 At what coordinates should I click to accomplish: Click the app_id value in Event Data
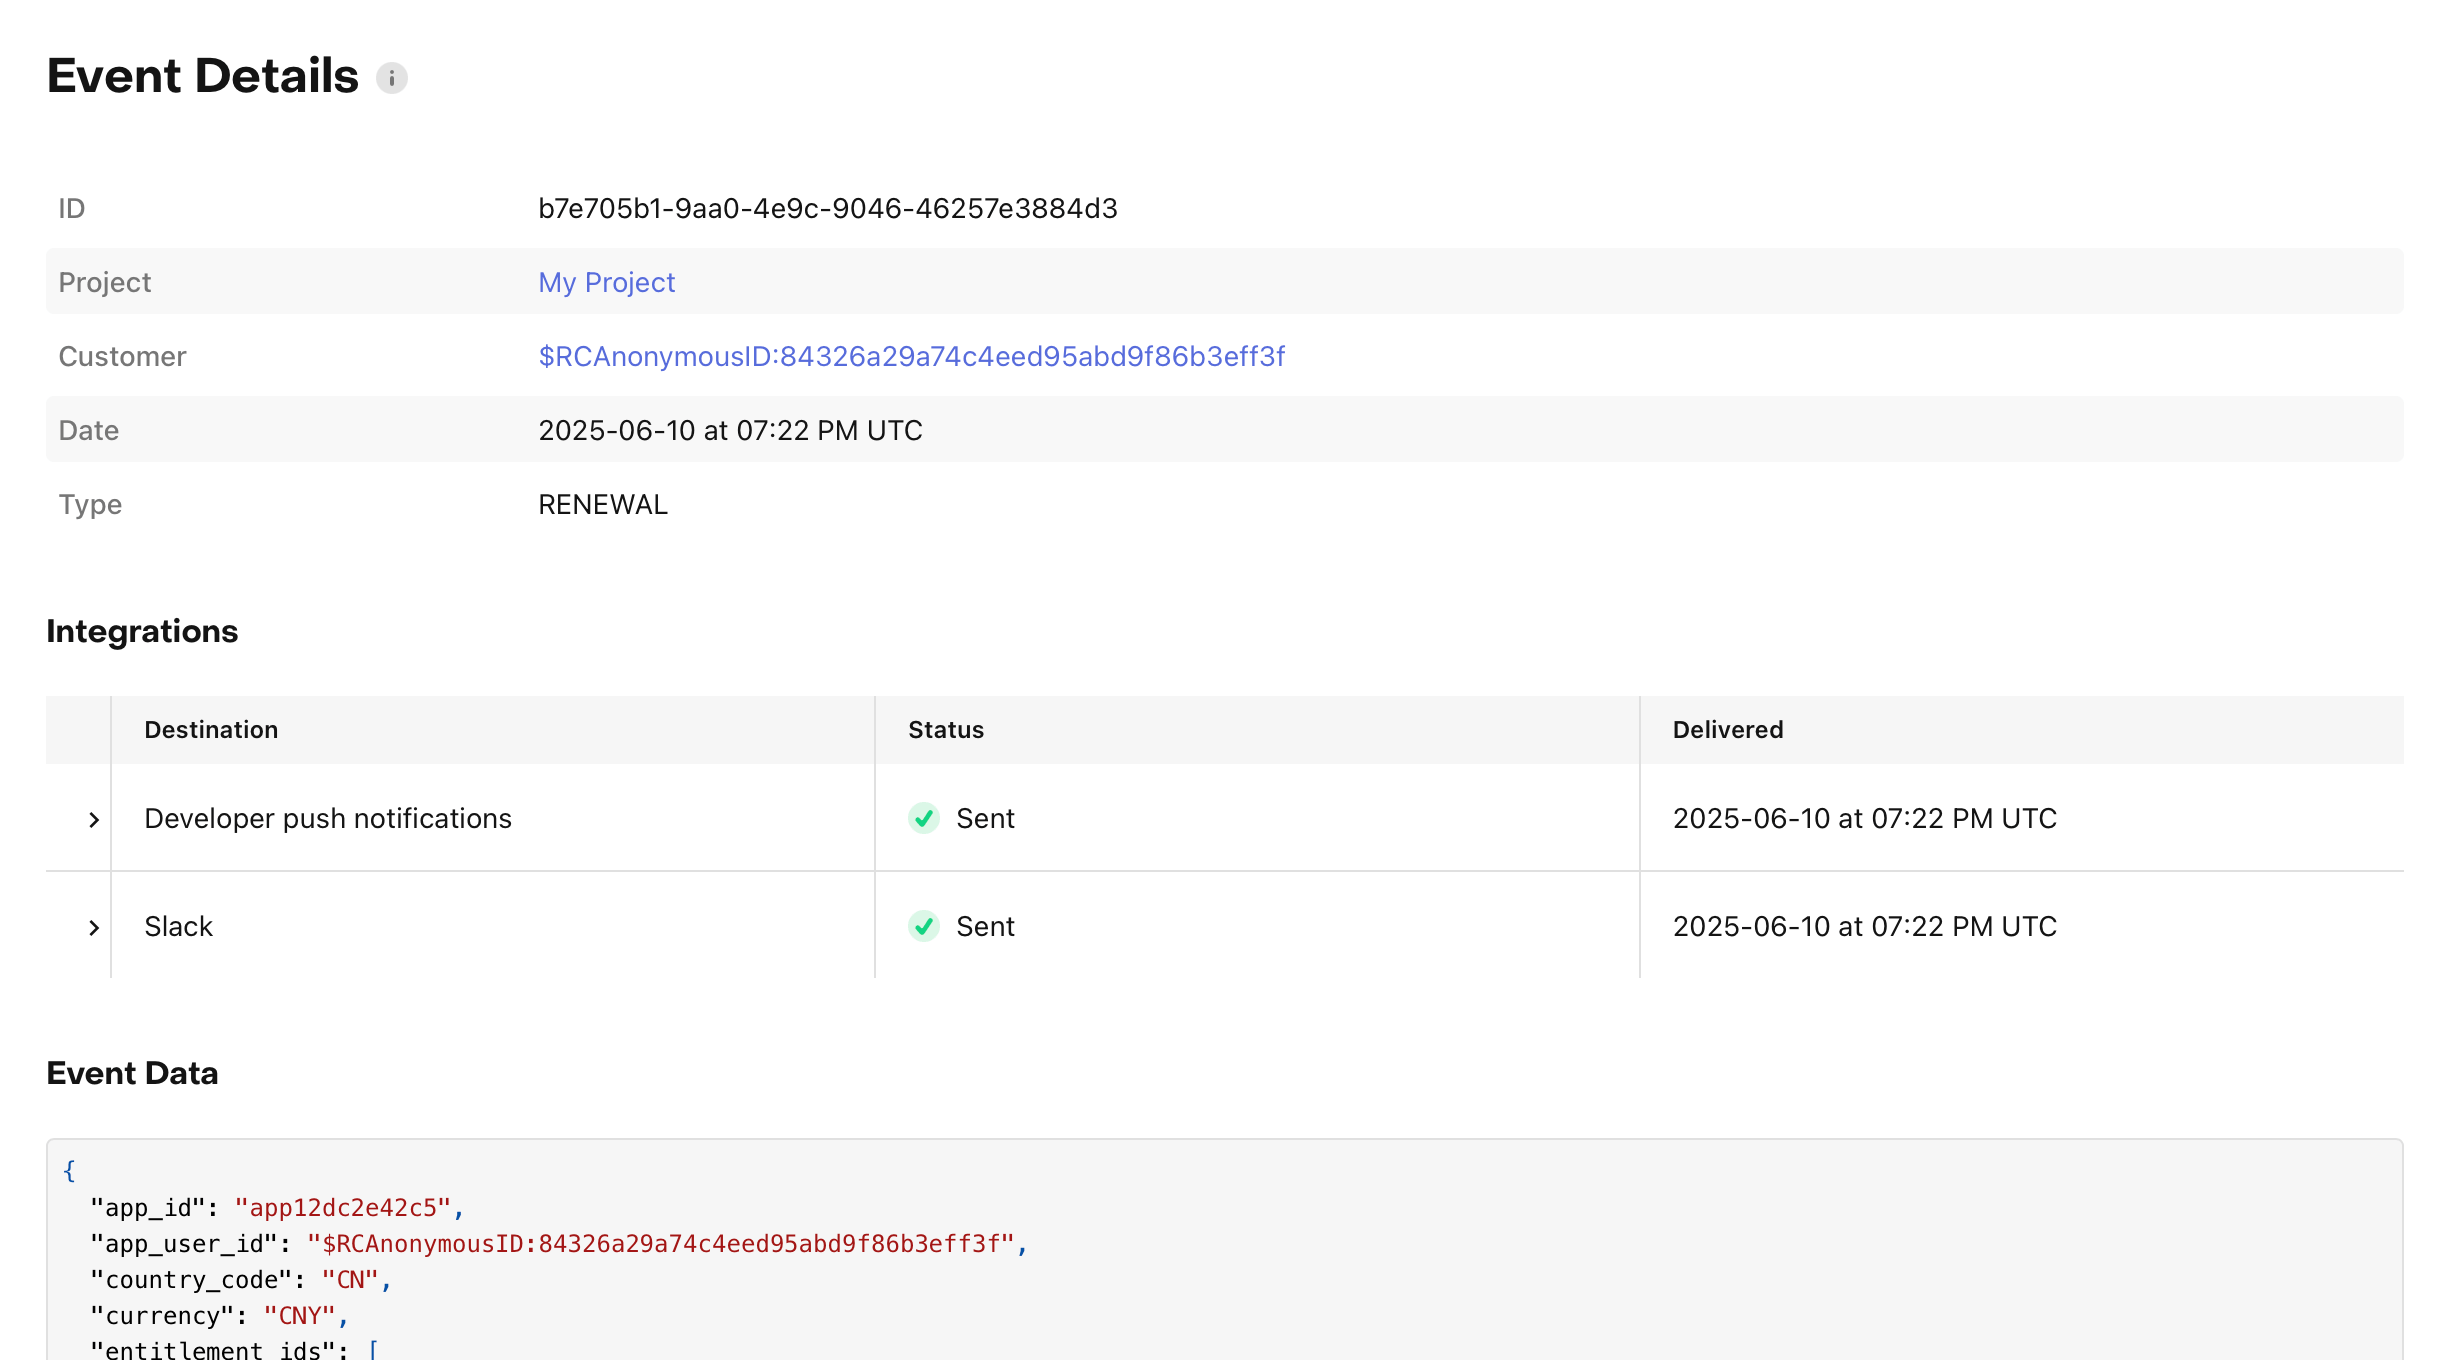342,1208
